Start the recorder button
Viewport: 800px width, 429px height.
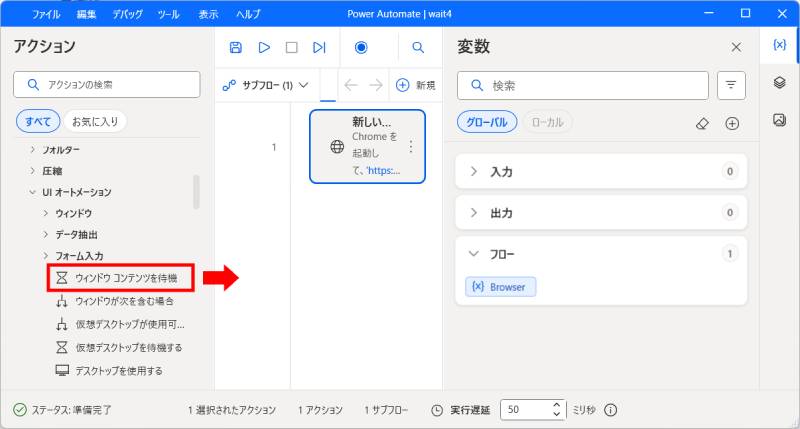(x=361, y=47)
